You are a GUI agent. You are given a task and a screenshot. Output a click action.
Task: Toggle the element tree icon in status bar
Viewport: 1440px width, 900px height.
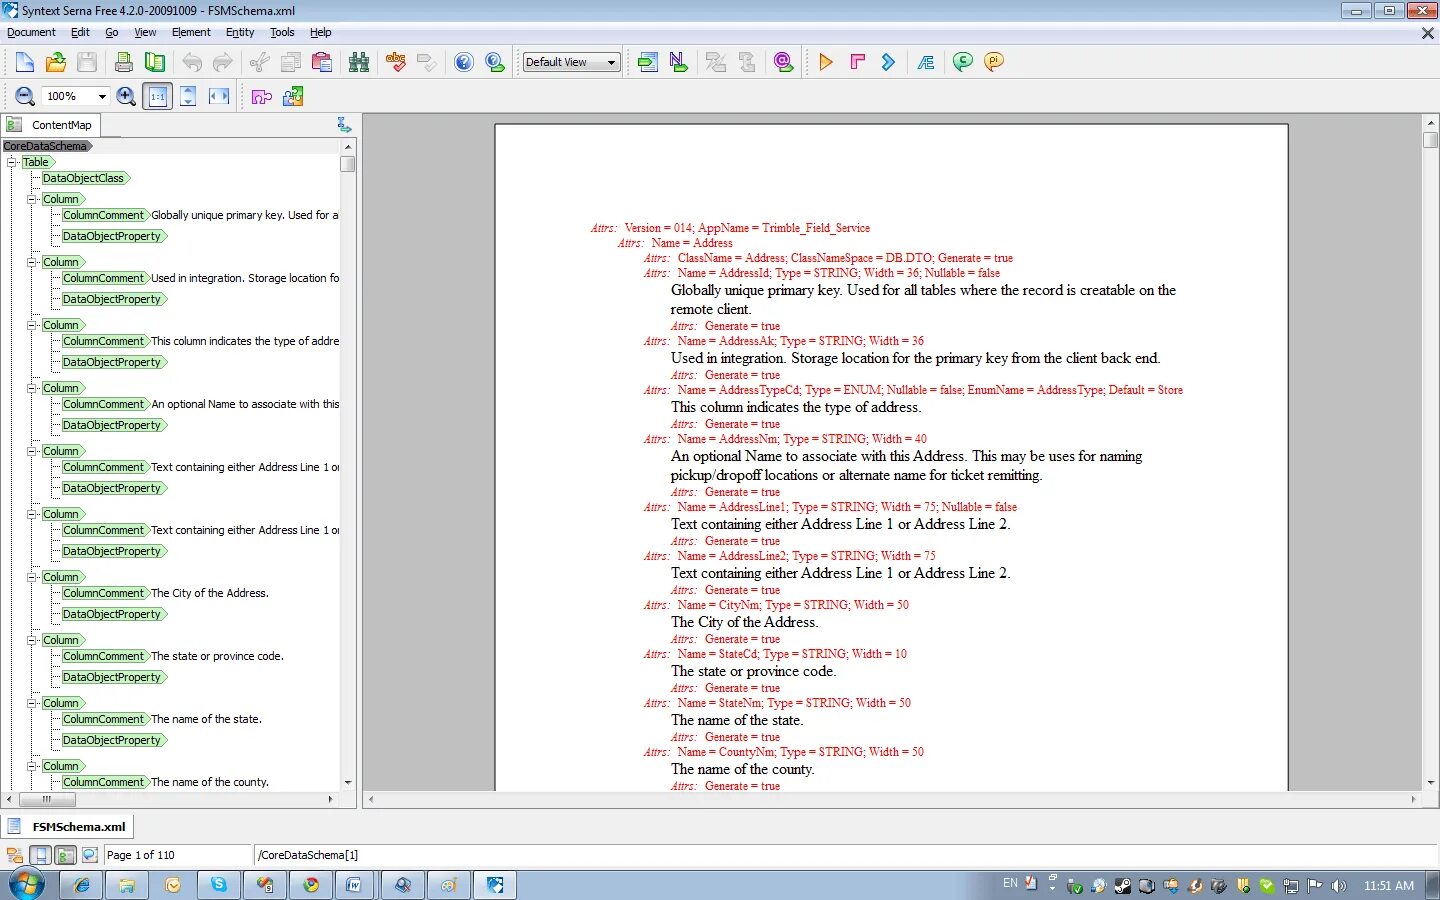pos(15,855)
